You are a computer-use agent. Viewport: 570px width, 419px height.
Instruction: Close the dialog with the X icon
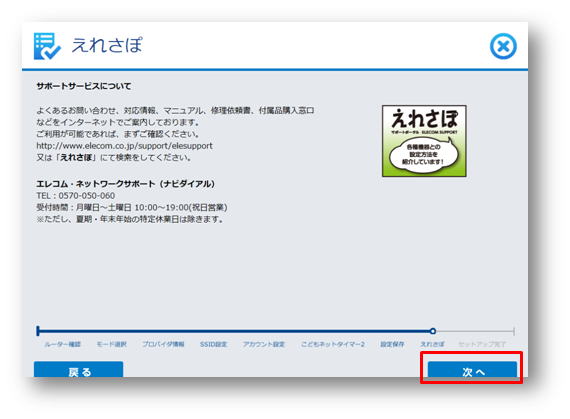[x=503, y=46]
